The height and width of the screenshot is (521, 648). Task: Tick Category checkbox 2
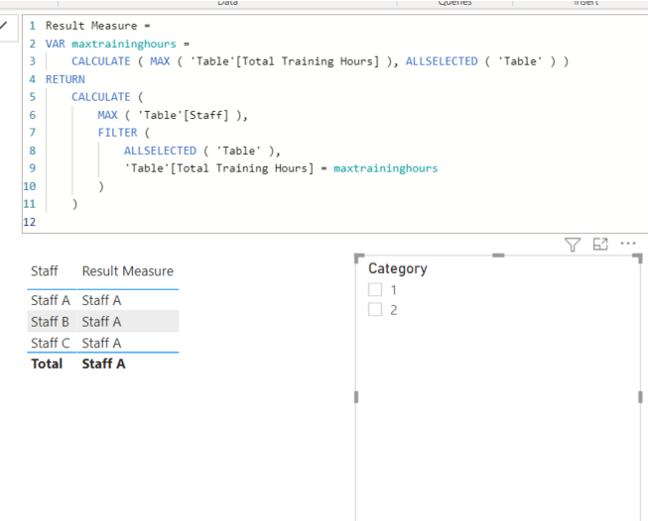tap(375, 309)
